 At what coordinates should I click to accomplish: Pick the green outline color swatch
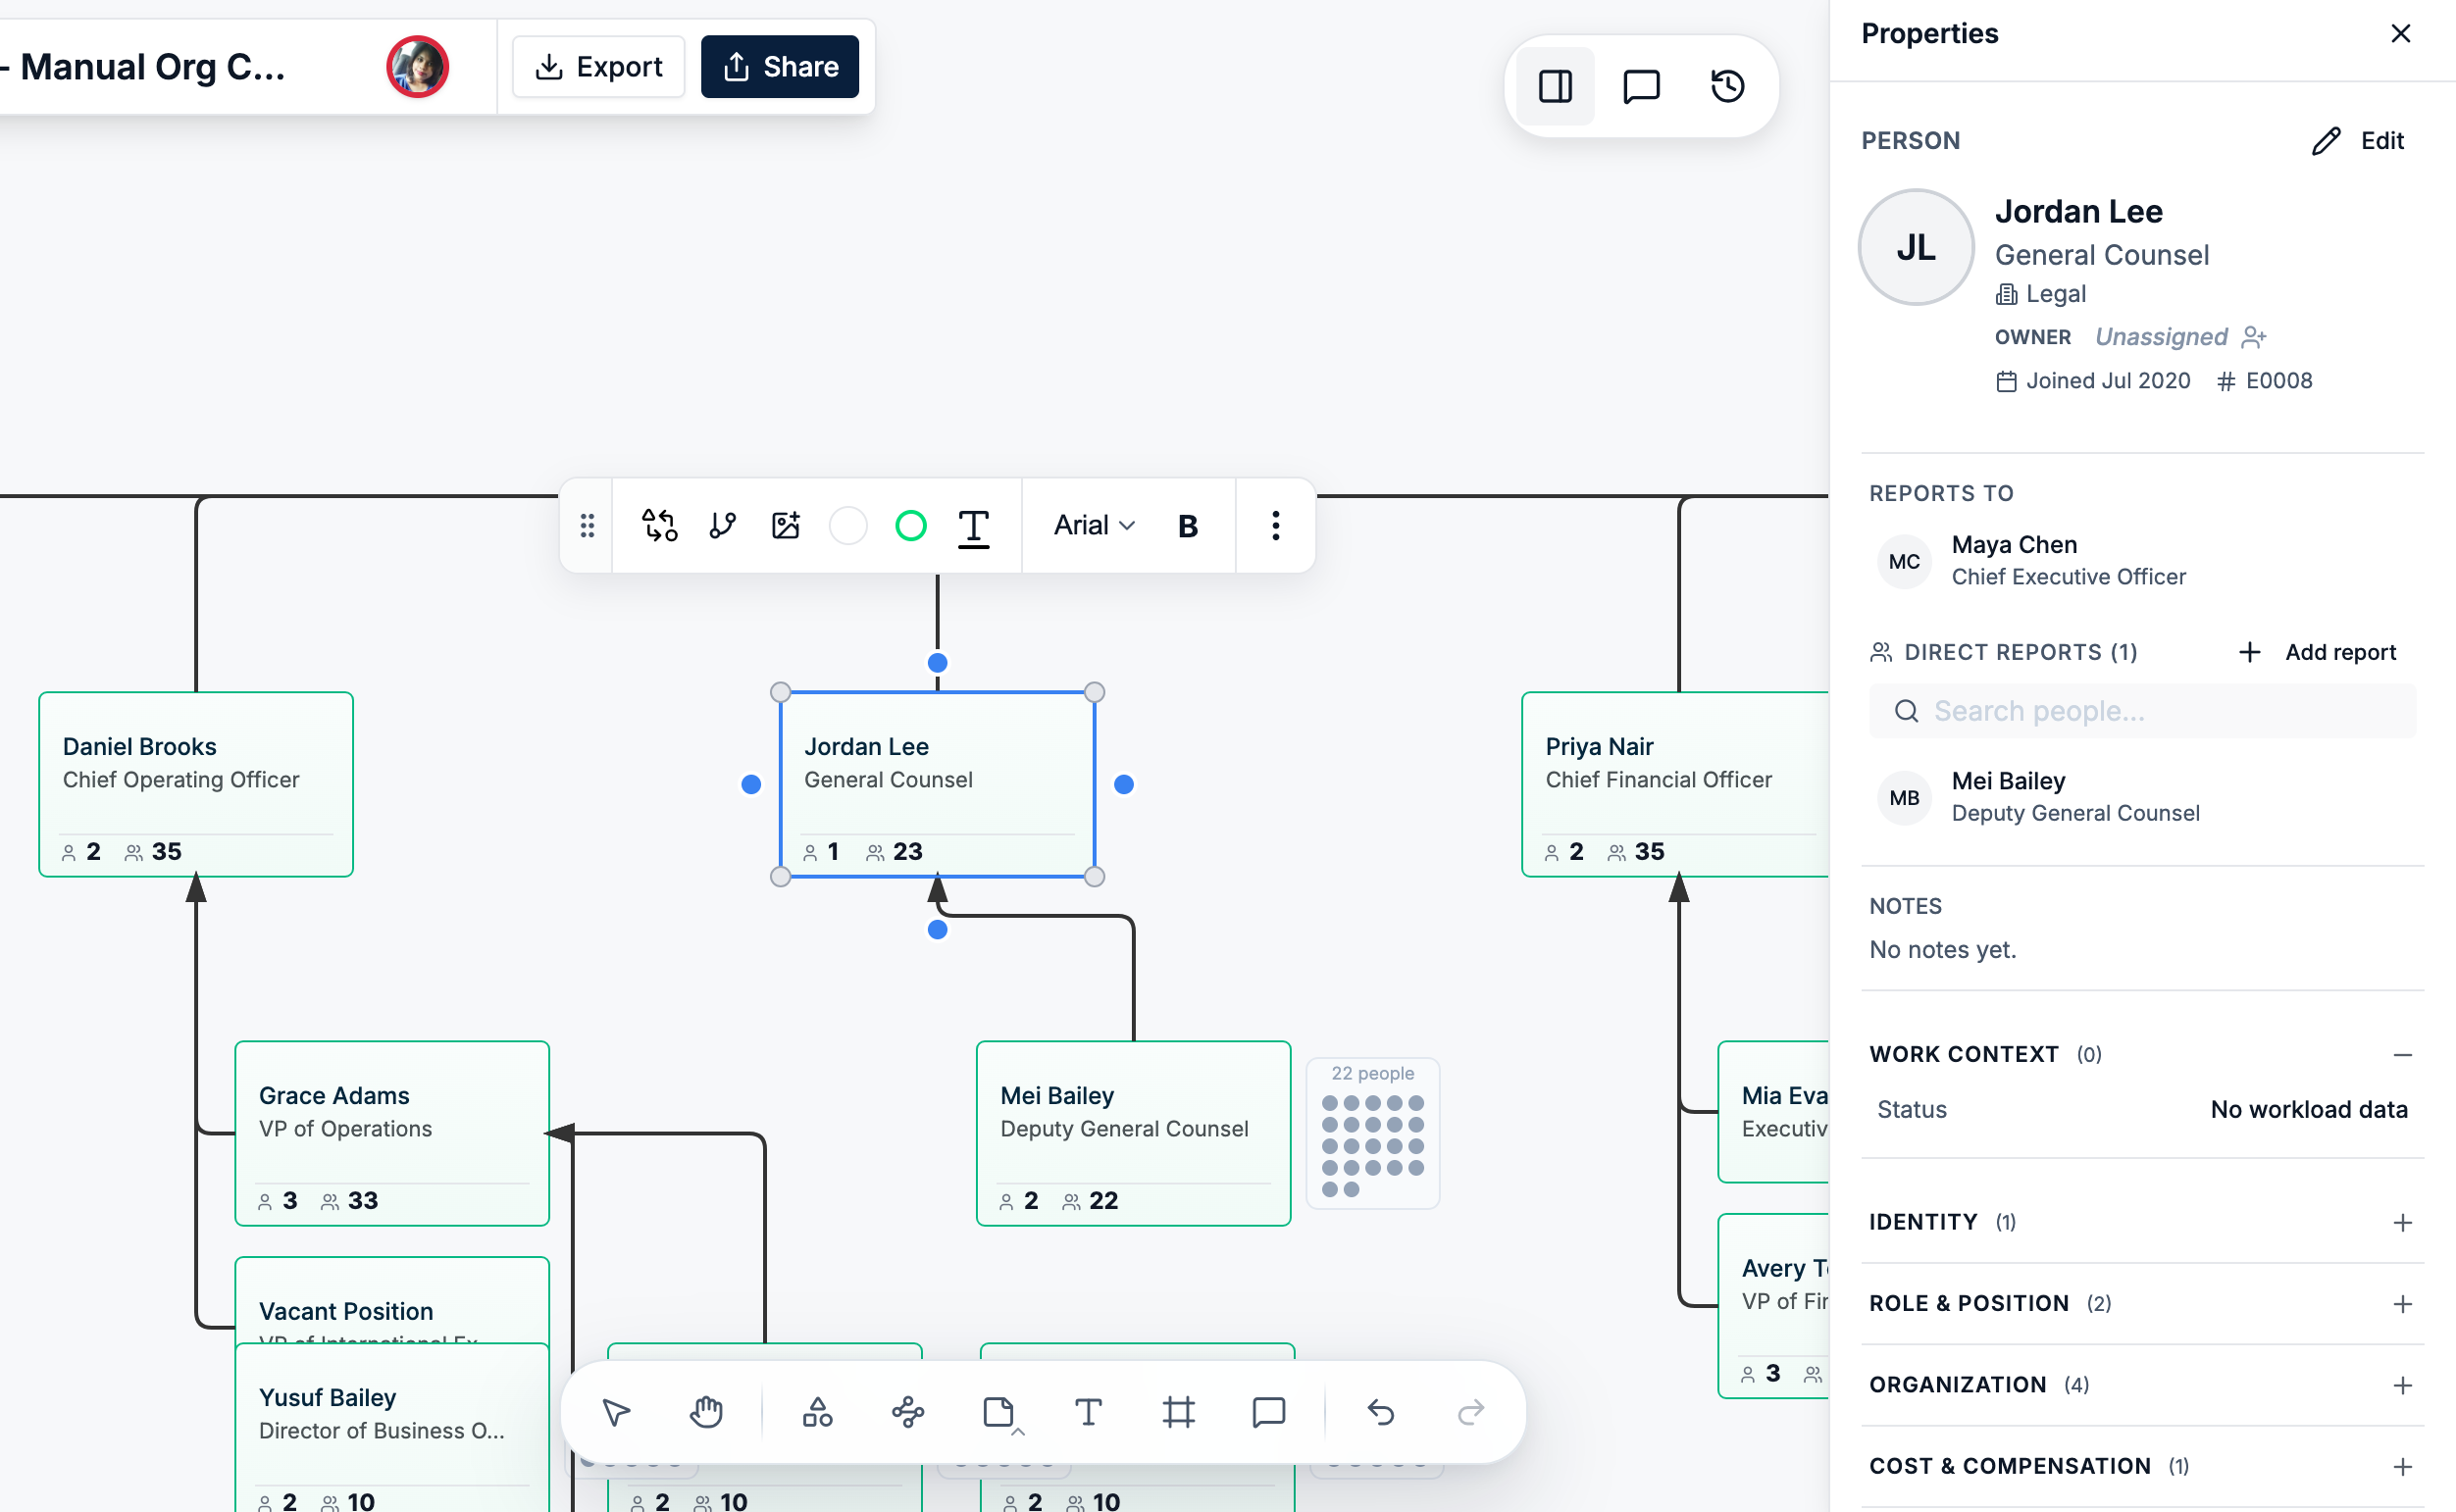[x=910, y=525]
